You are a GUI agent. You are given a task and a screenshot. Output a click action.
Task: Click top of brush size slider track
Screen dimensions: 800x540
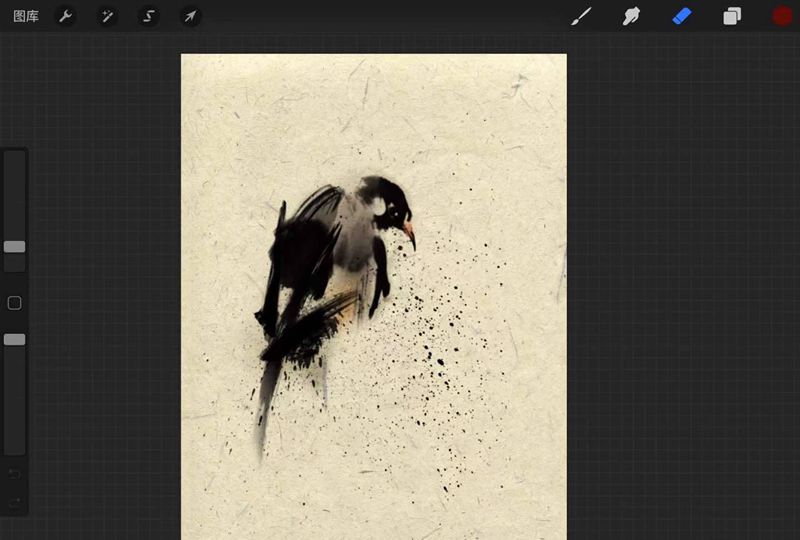click(14, 160)
